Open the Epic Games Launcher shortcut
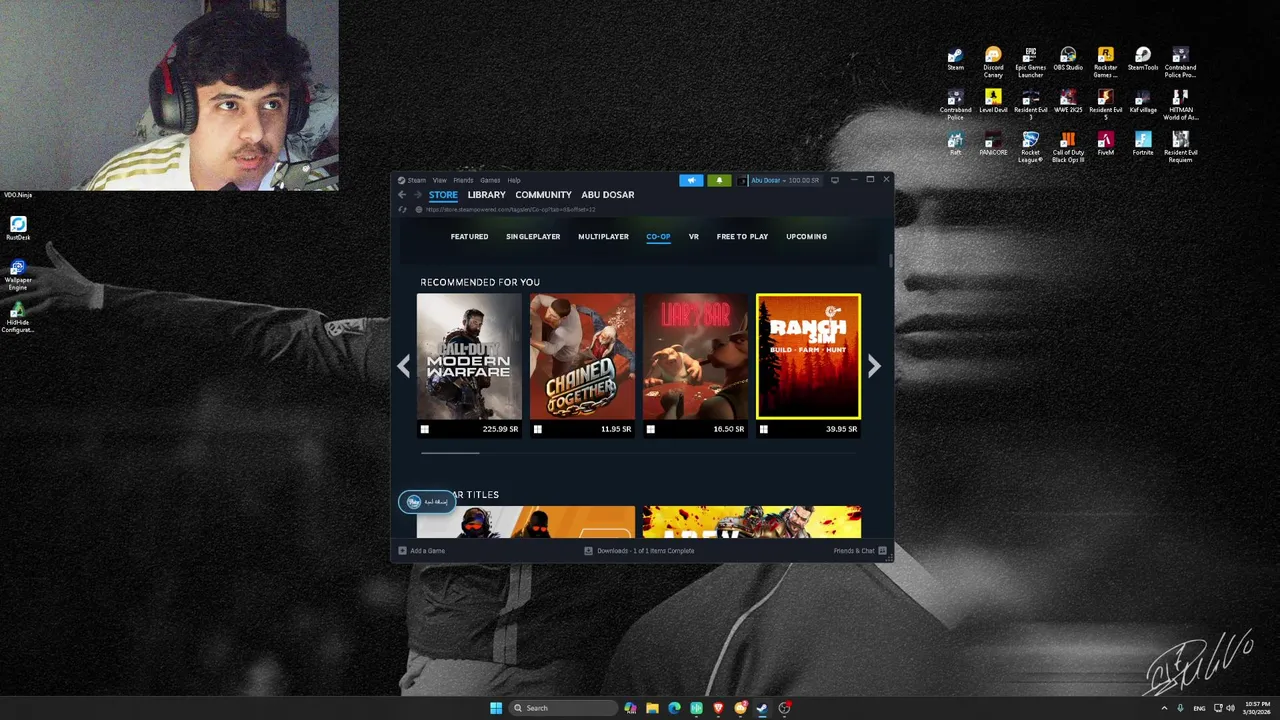Viewport: 1280px width, 720px height. pos(1030,62)
